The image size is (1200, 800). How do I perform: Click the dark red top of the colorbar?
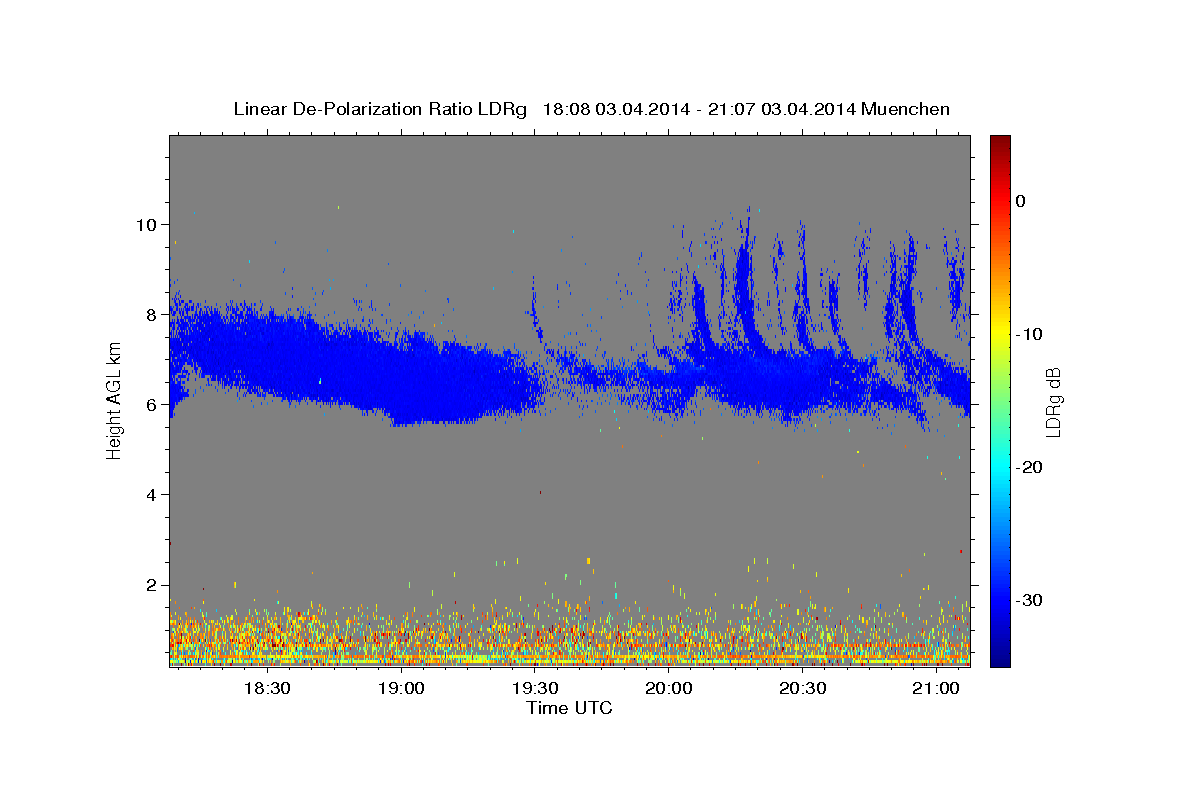1000,142
